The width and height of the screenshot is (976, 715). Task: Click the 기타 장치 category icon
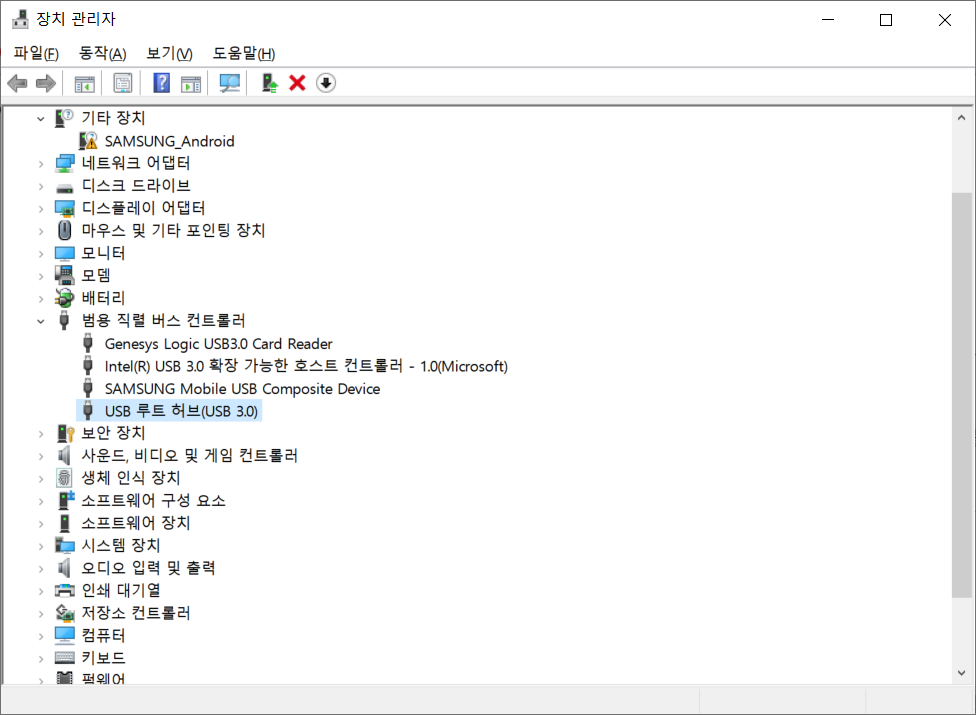coord(64,118)
